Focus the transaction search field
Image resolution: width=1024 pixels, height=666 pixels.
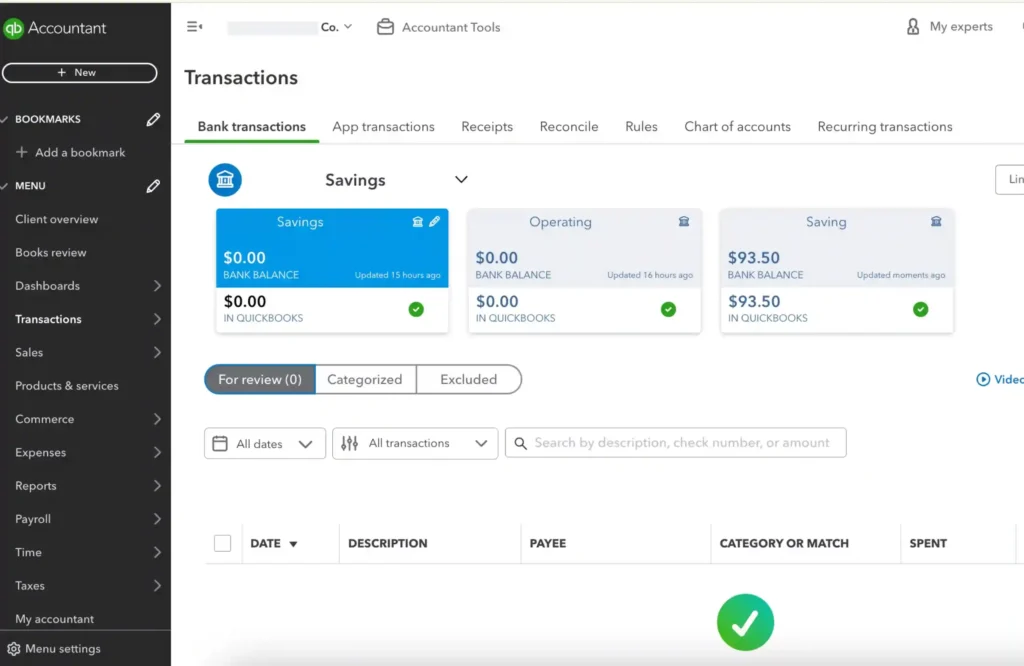tap(676, 443)
